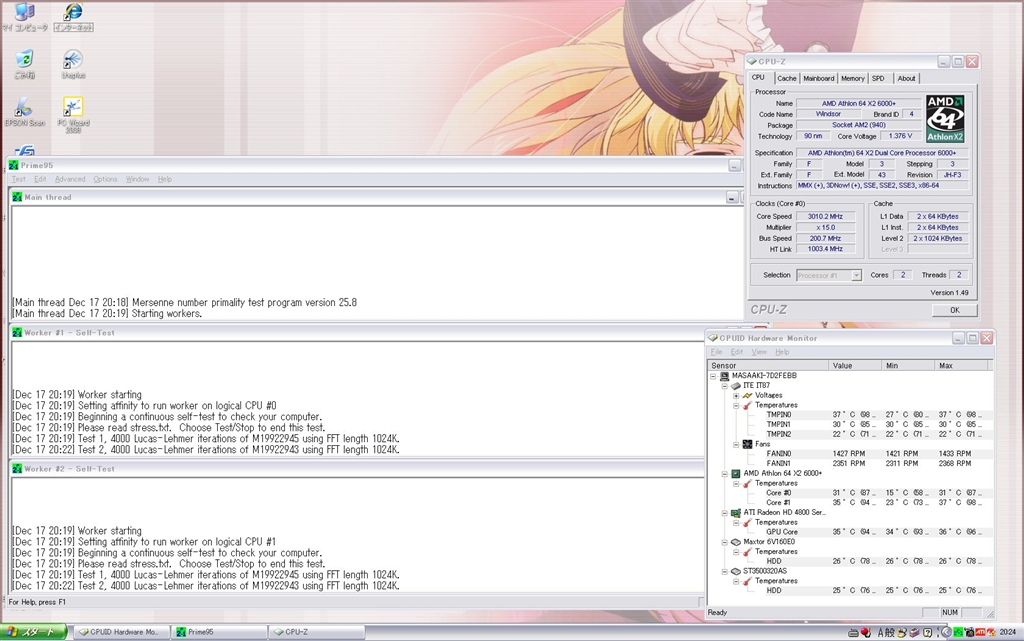Expand the Voltages node in Hardware Monitor
1024x641 pixels.
(x=736, y=396)
